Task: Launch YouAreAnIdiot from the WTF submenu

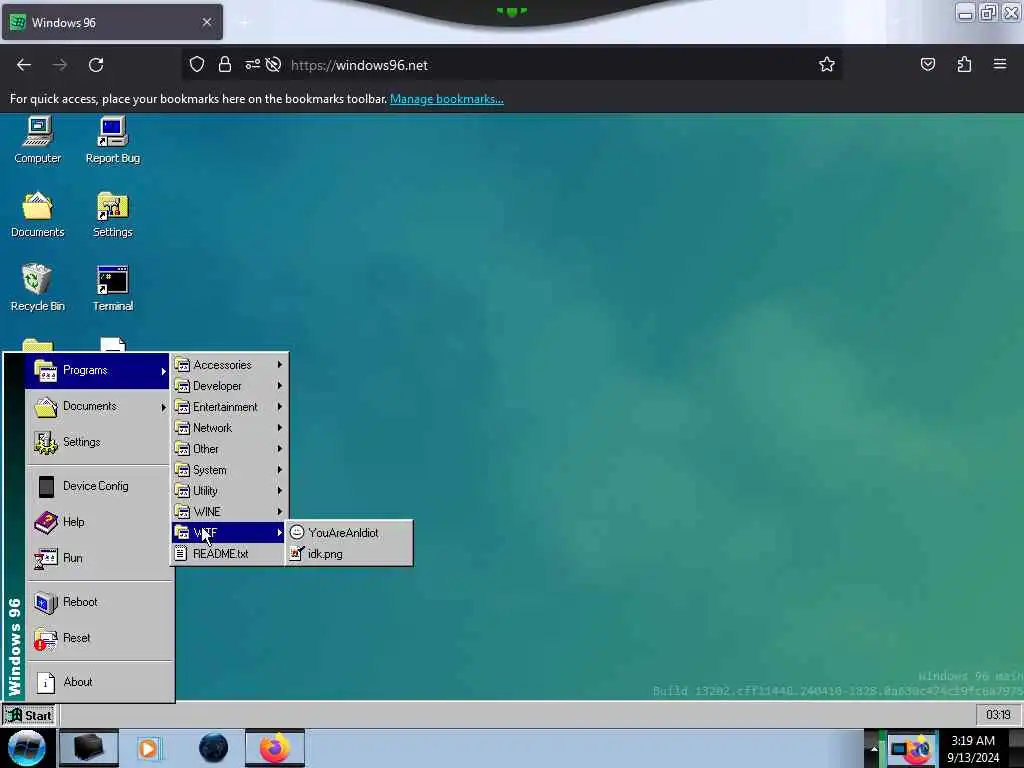Action: [349, 533]
